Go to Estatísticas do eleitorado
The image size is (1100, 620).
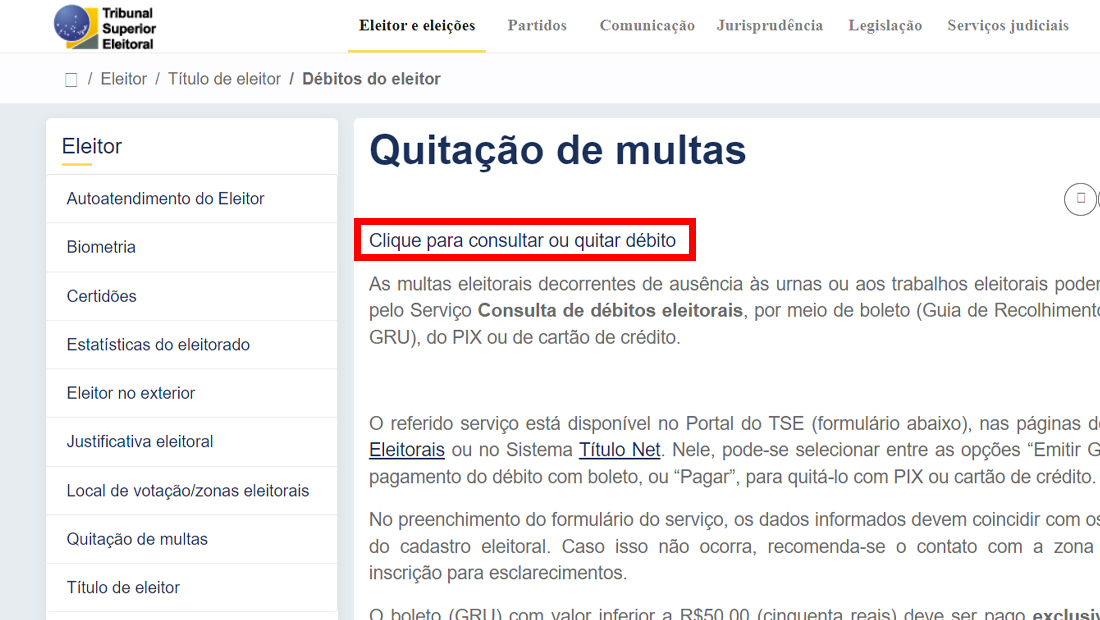[x=158, y=345]
